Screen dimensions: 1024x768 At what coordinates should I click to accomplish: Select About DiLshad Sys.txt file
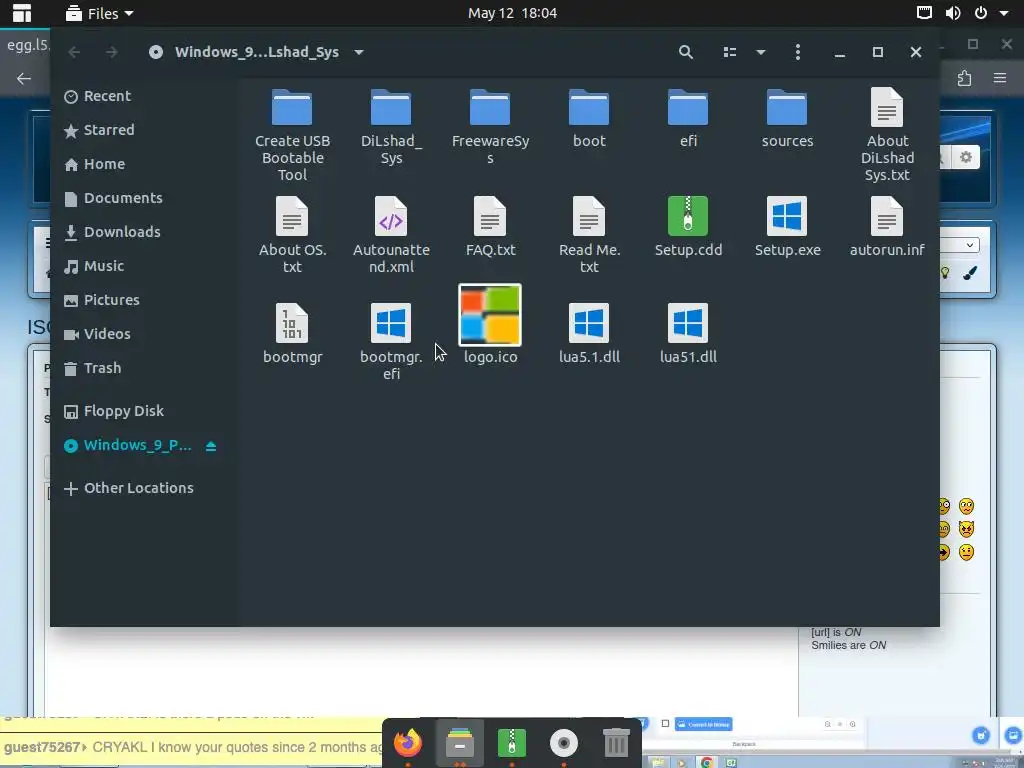pyautogui.click(x=886, y=135)
